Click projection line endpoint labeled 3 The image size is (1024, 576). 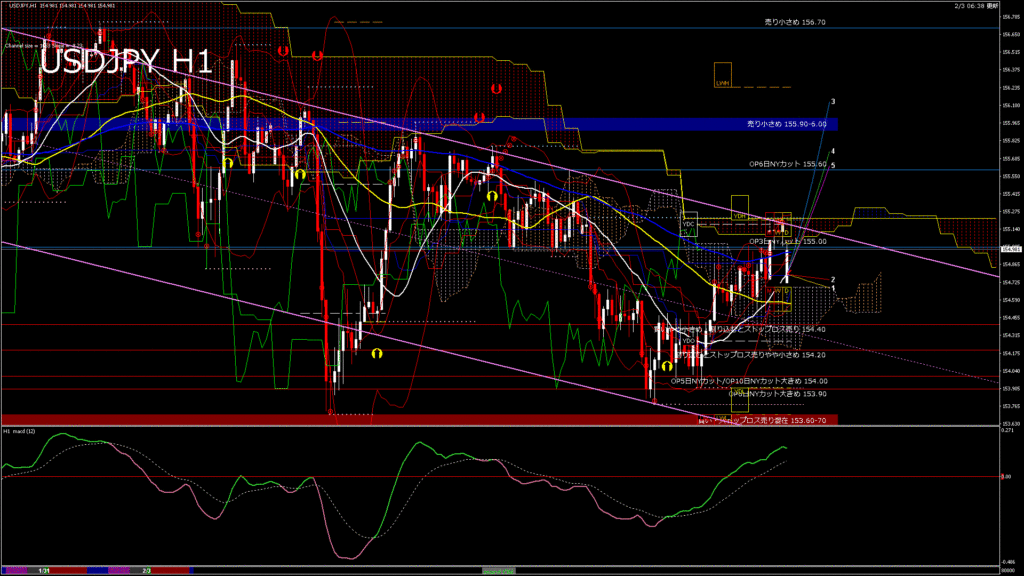click(834, 102)
